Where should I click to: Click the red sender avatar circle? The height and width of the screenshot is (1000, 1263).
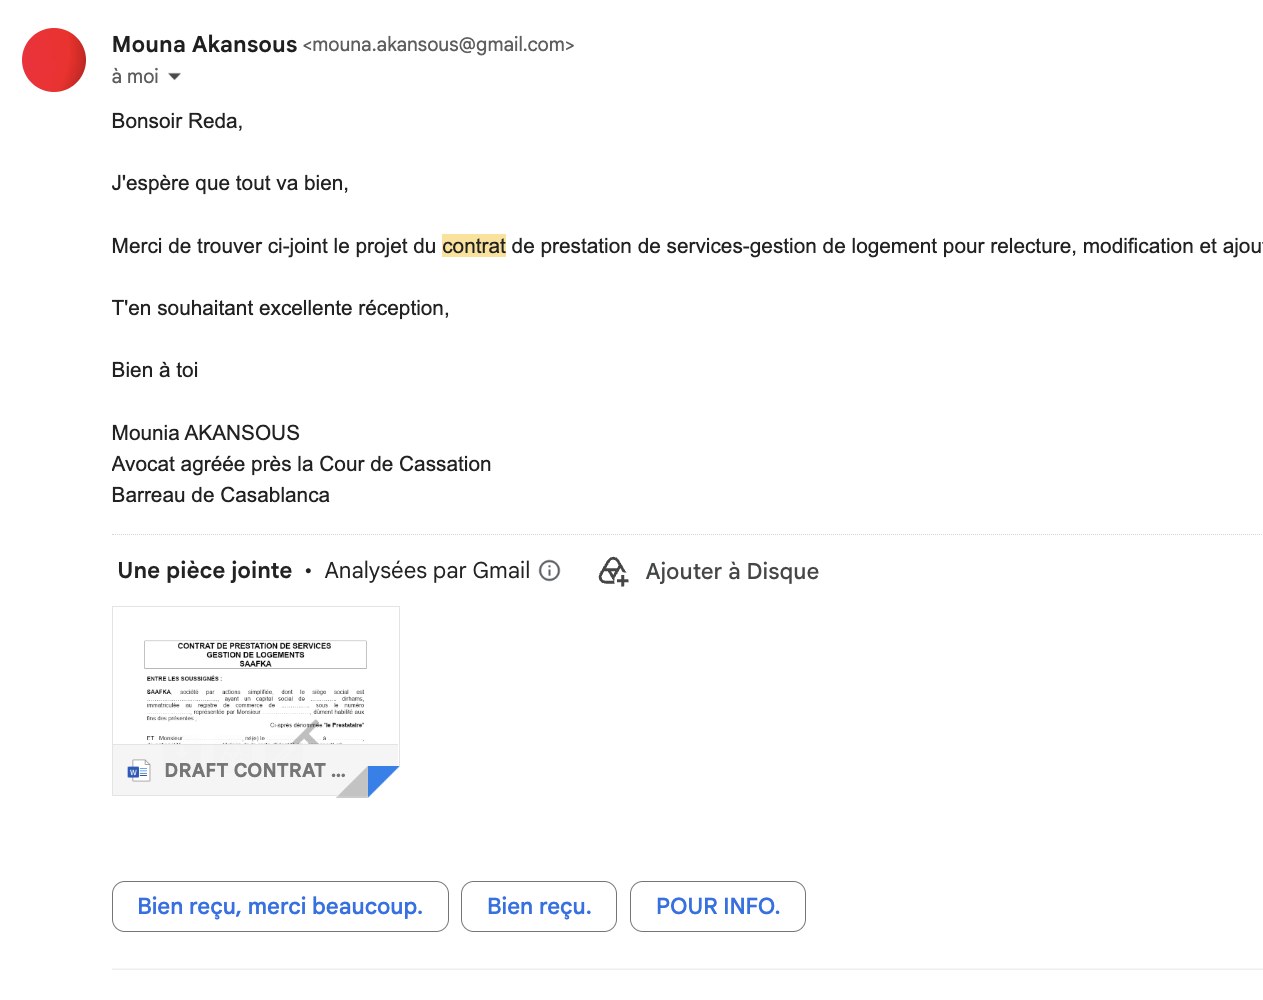pyautogui.click(x=54, y=60)
